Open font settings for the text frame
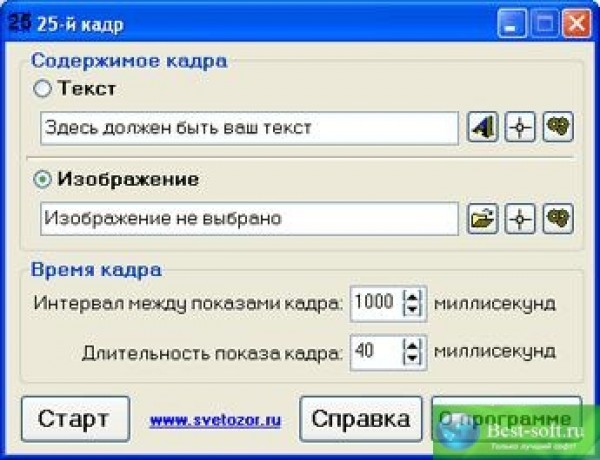 pyautogui.click(x=483, y=127)
